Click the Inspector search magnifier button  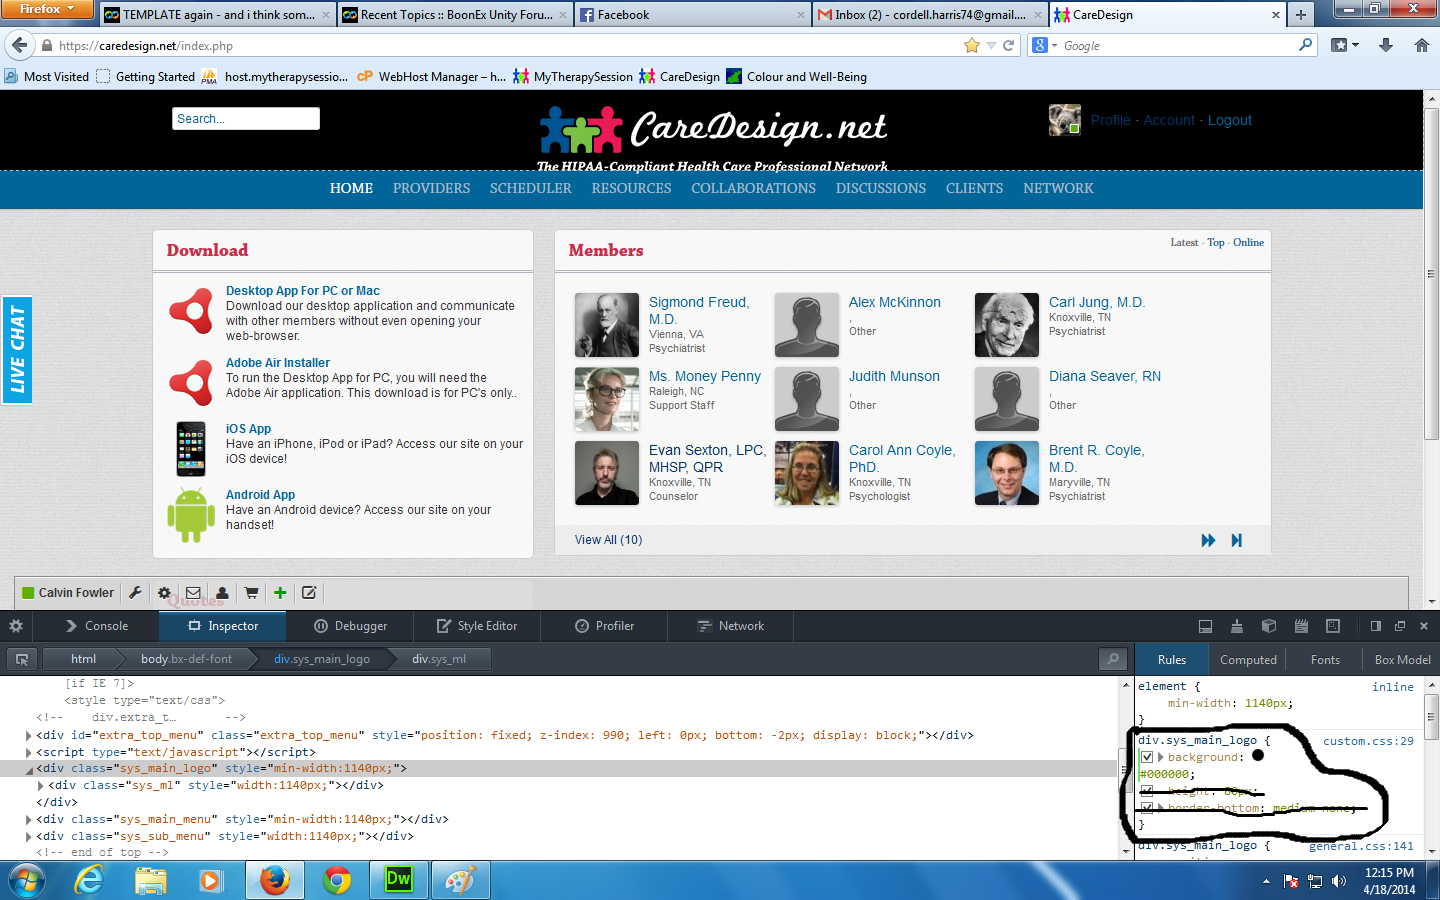(x=1112, y=659)
